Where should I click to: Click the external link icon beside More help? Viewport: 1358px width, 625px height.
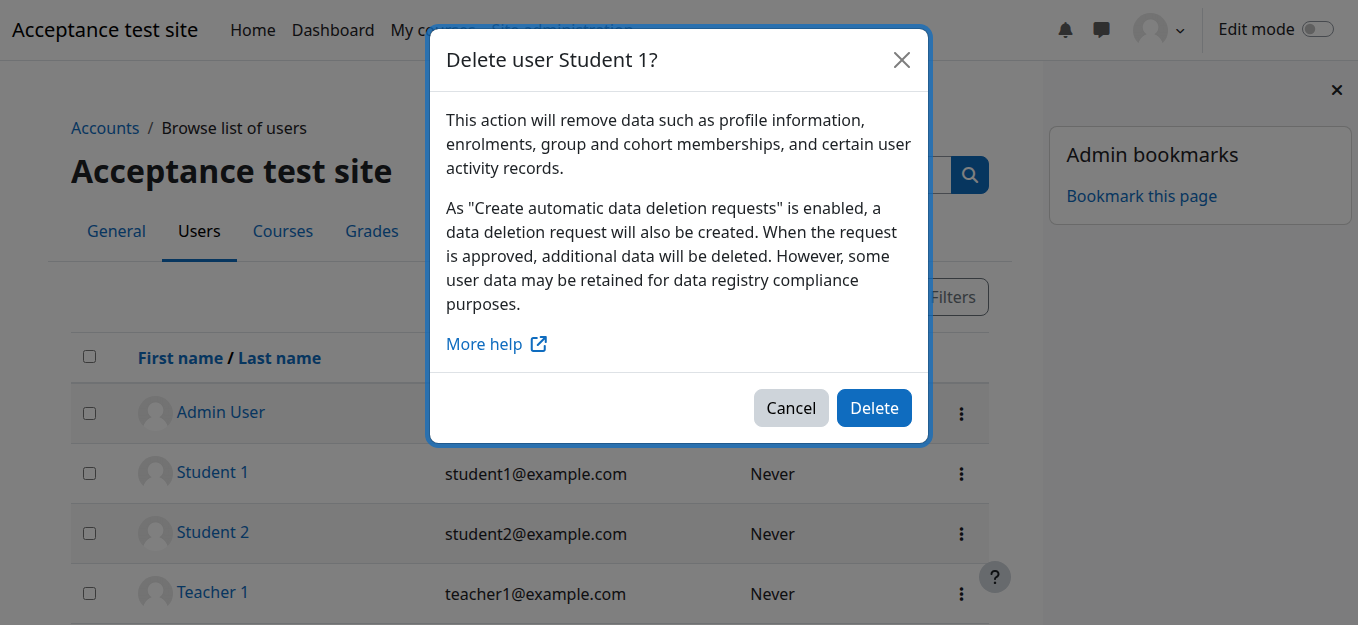tap(538, 344)
